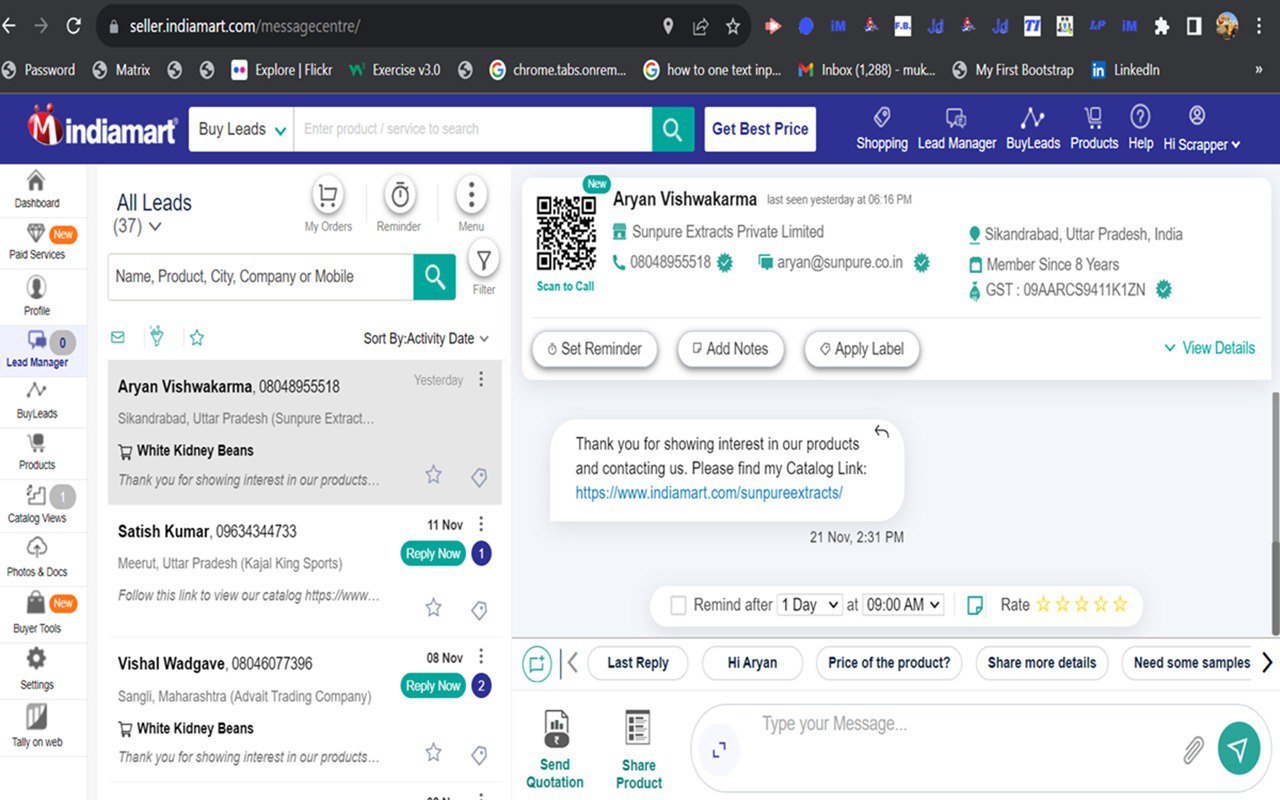Open Photos & Docs in sidebar
The height and width of the screenshot is (800, 1280).
(x=37, y=557)
